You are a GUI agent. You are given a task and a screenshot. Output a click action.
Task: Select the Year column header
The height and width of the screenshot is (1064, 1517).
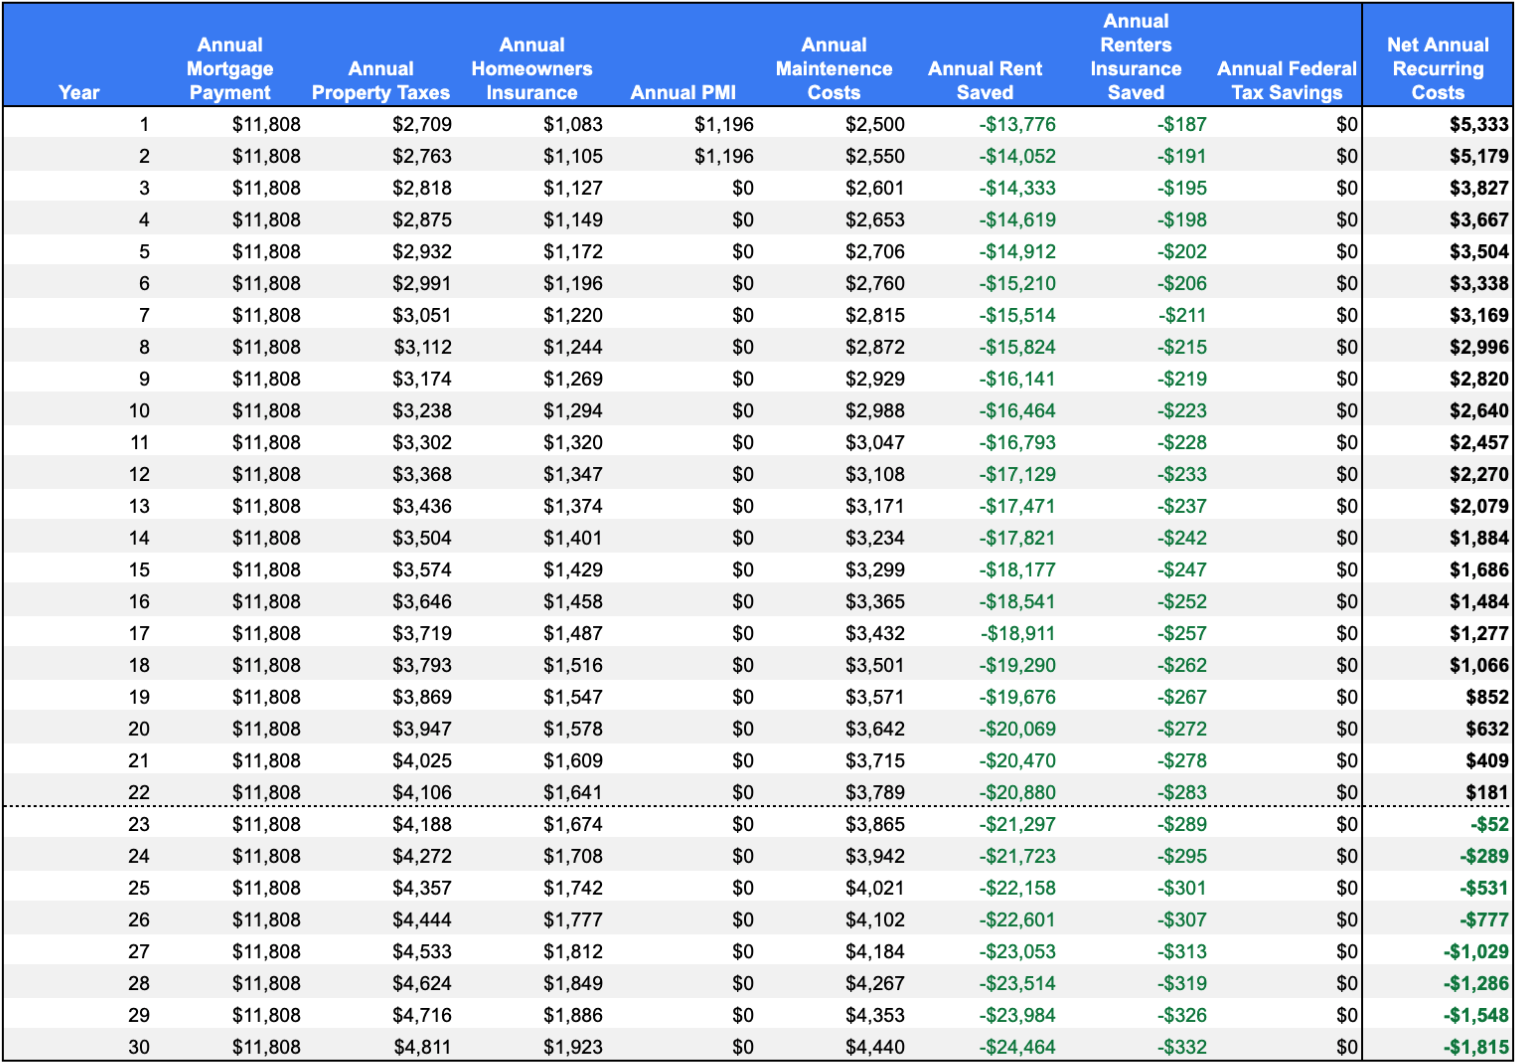coord(79,93)
